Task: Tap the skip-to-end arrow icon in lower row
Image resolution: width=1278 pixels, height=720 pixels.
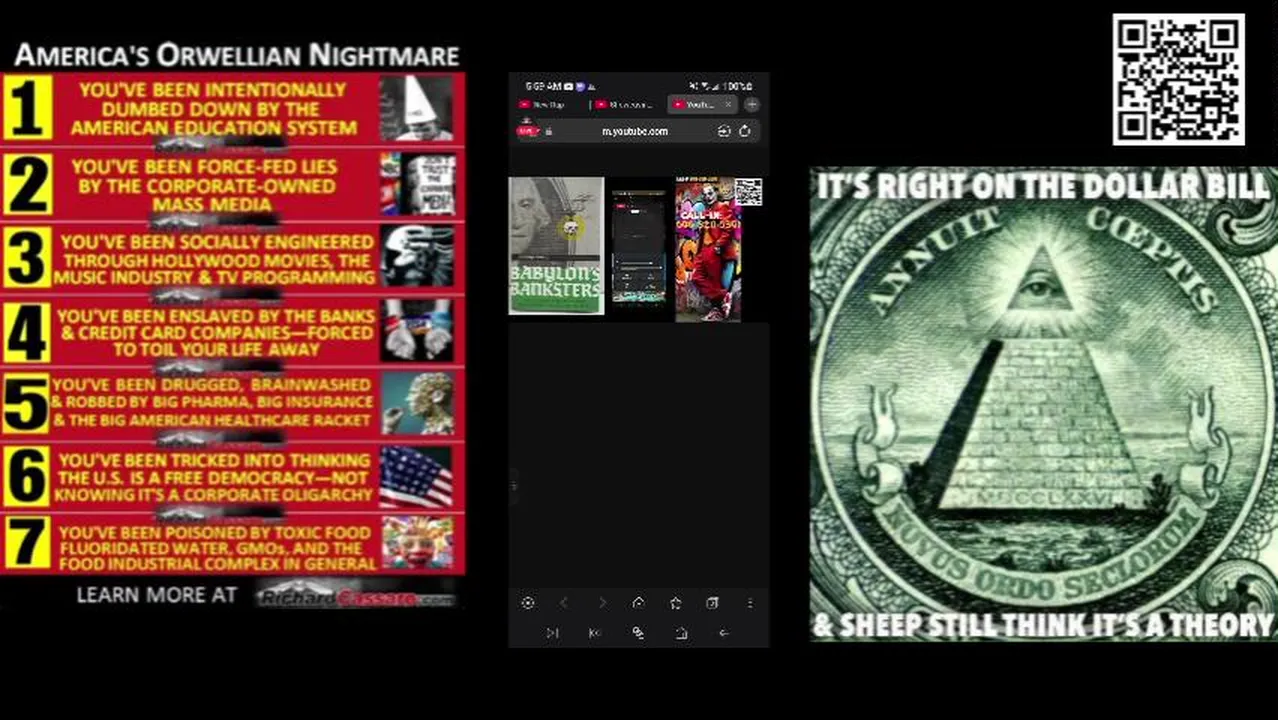Action: pos(552,633)
